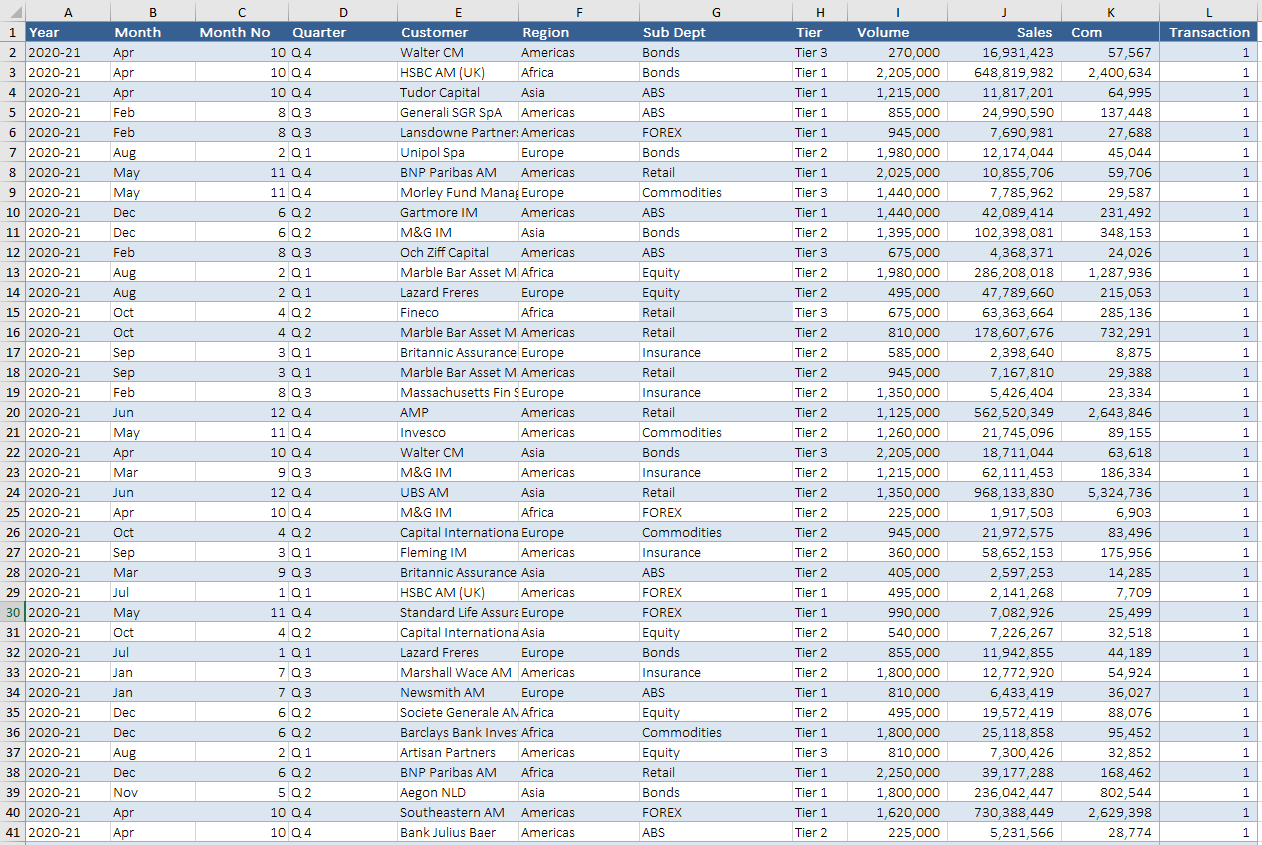Select the Och Ziff Capital cell
The width and height of the screenshot is (1262, 845).
[457, 252]
